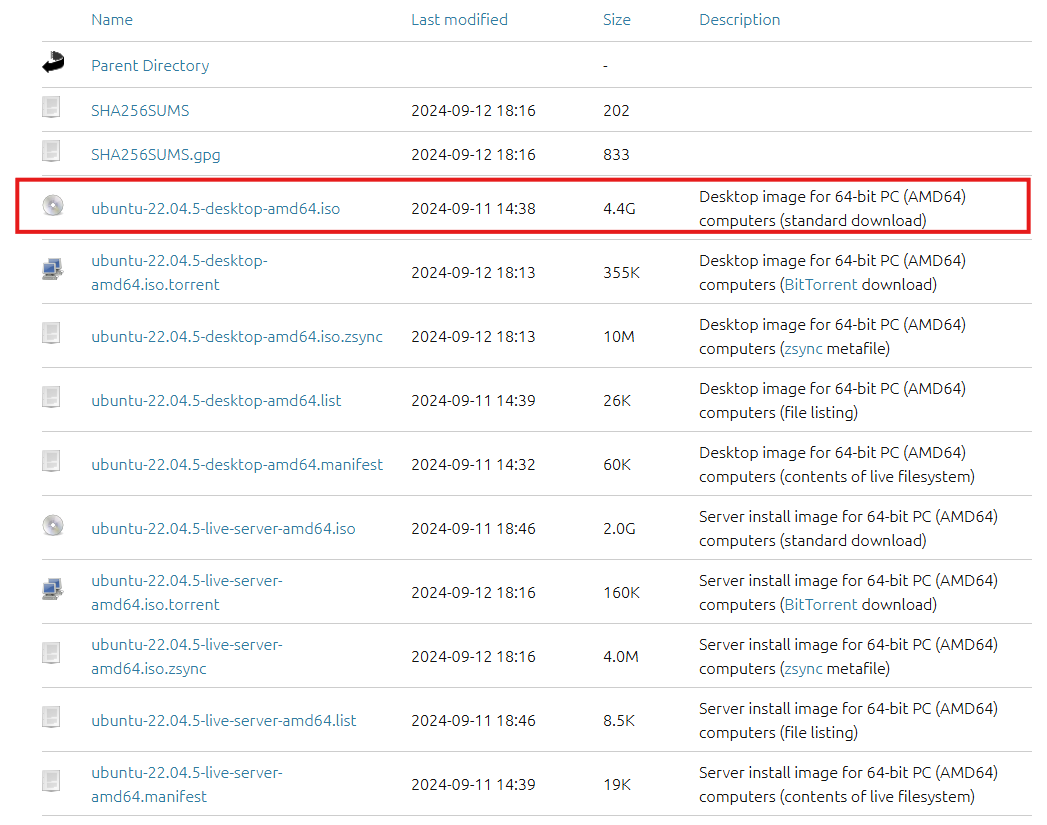Viewport: 1047px width, 825px height.
Task: Open ubuntu-22.04.5-desktop-amd64.manifest link
Action: 237,465
